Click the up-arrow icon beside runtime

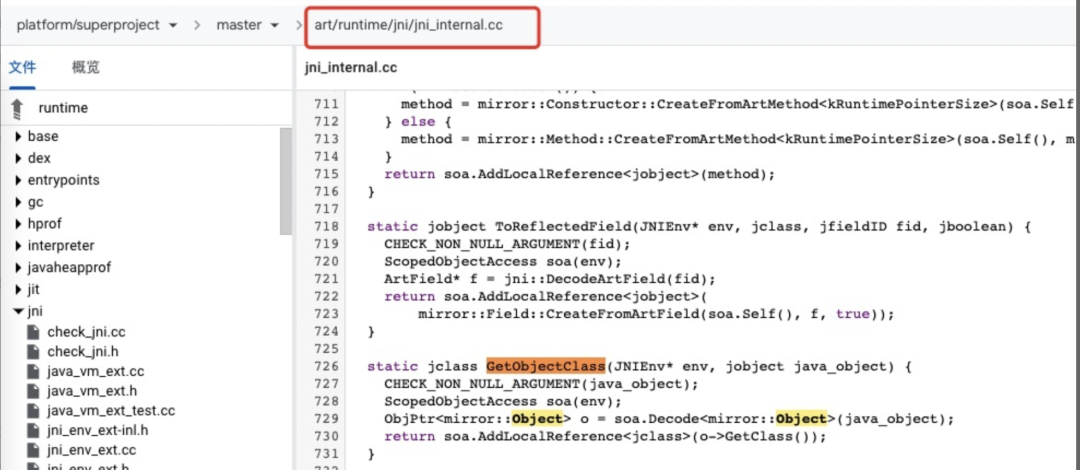click(17, 108)
